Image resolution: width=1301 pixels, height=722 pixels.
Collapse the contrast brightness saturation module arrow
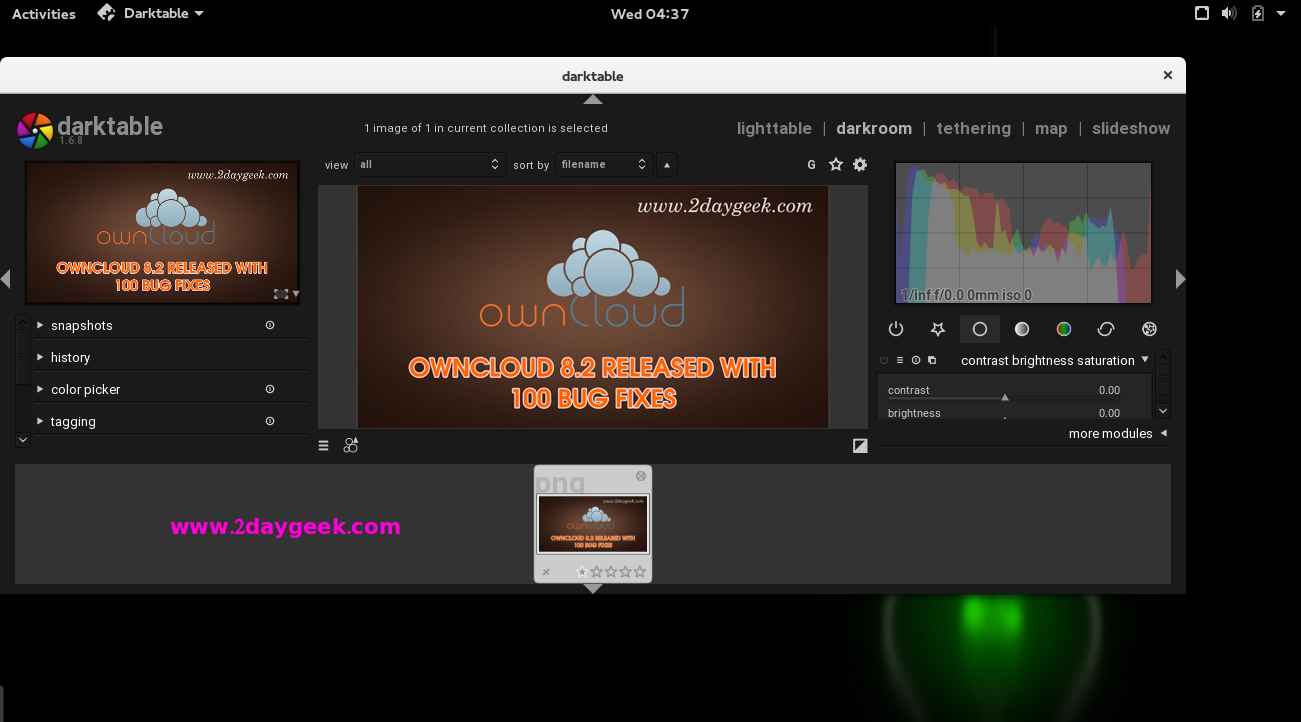1145,359
